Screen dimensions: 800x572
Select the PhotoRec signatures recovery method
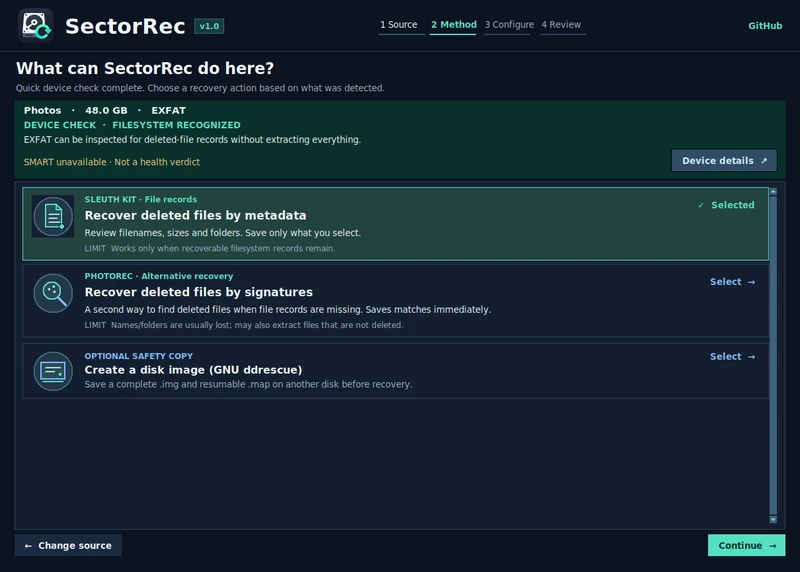pos(732,282)
